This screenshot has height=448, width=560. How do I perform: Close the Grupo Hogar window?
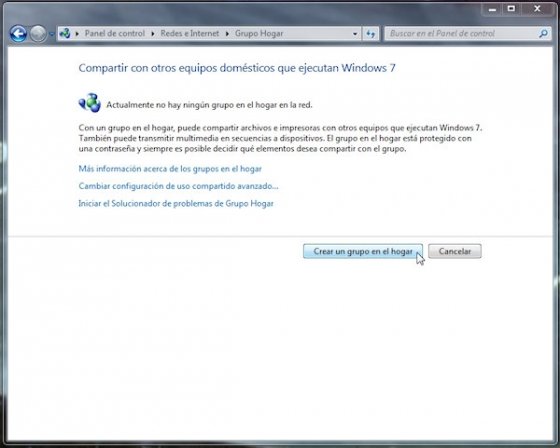click(537, 9)
